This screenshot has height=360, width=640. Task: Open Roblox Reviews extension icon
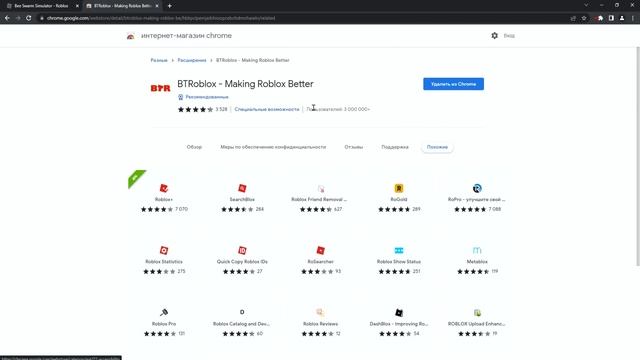tap(321, 312)
